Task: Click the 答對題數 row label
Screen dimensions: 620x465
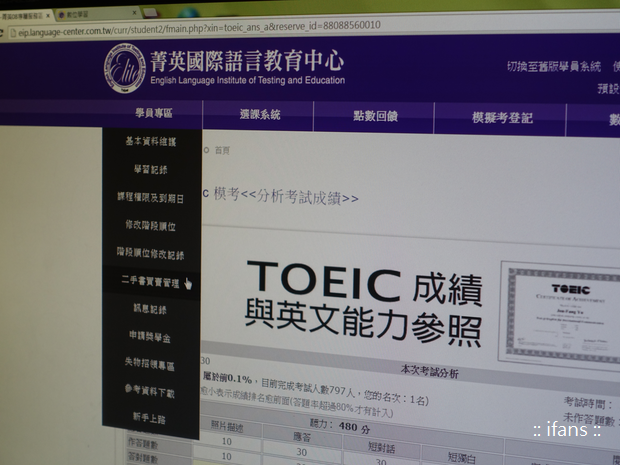Action: click(x=143, y=458)
